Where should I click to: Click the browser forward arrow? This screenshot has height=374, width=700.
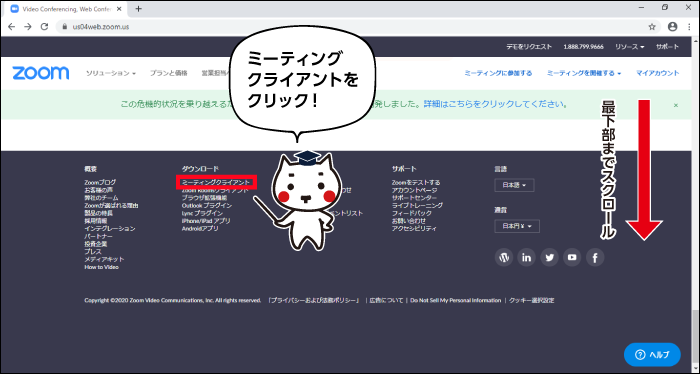tap(28, 27)
